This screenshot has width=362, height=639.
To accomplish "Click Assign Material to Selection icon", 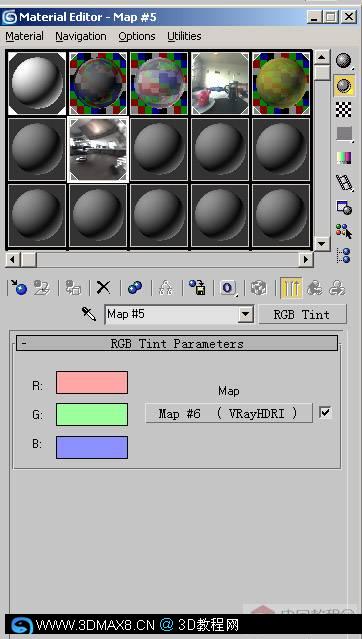I will tap(73, 288).
